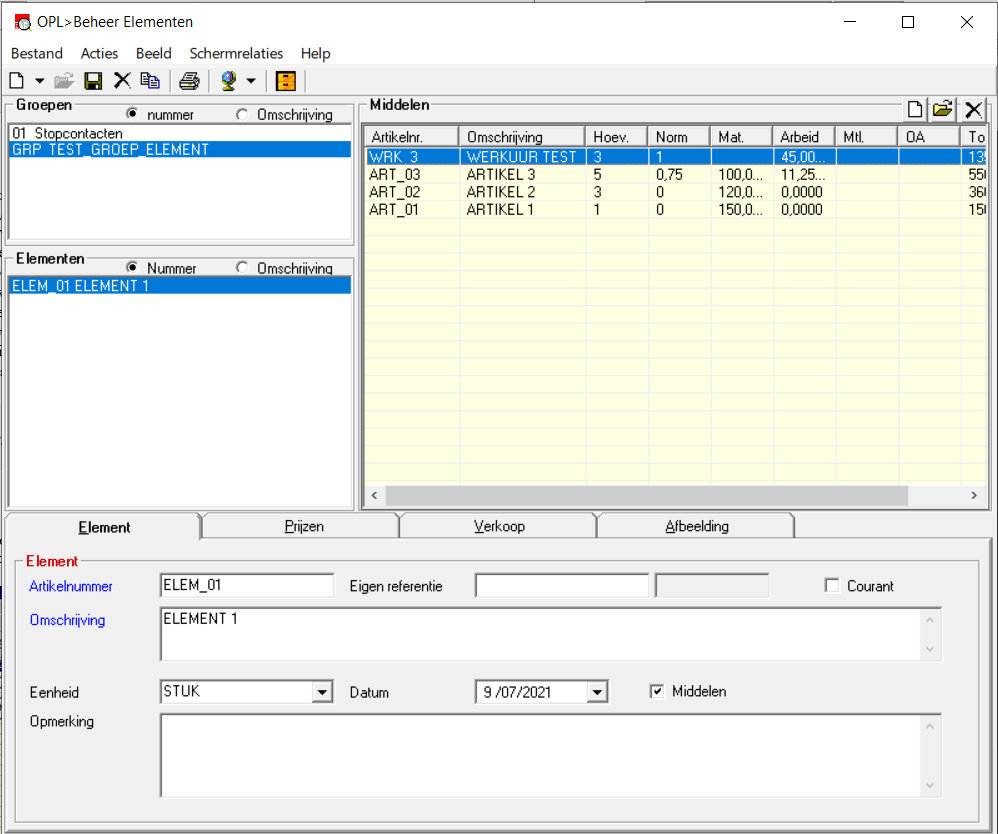The image size is (998, 834).
Task: Click the Open folder toolbar icon
Action: pyautogui.click(x=64, y=81)
